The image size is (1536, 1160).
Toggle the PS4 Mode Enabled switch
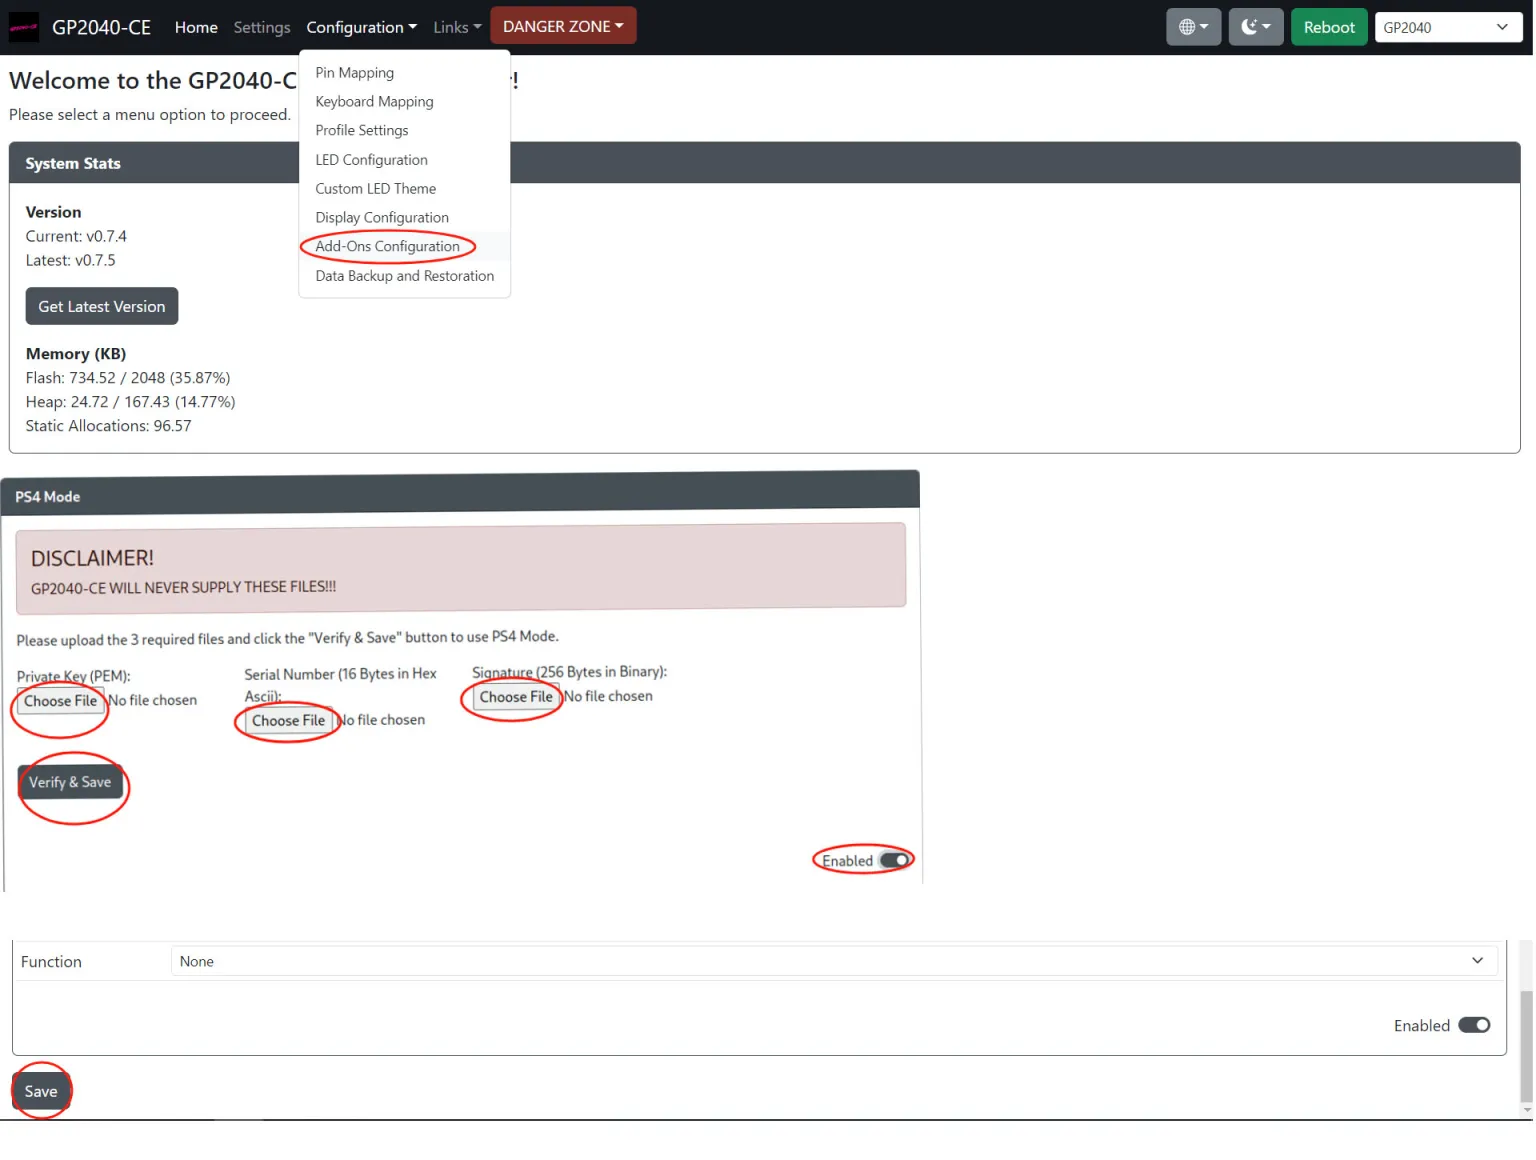click(x=894, y=860)
